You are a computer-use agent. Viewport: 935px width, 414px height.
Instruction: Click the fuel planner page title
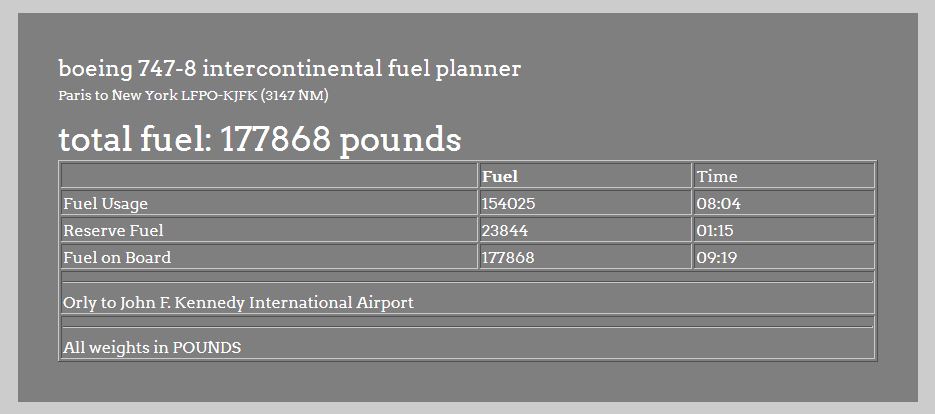pos(289,69)
